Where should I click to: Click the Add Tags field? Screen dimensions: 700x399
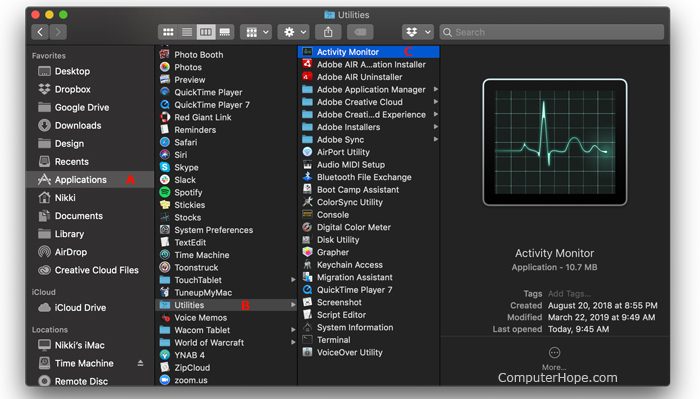(569, 294)
